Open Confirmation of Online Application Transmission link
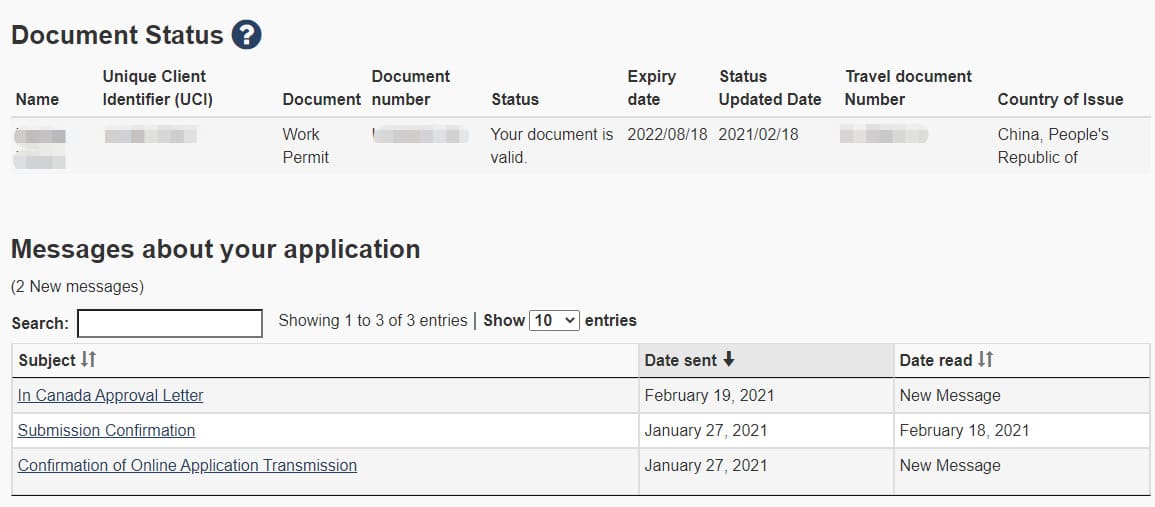The width and height of the screenshot is (1155, 507). click(x=187, y=465)
